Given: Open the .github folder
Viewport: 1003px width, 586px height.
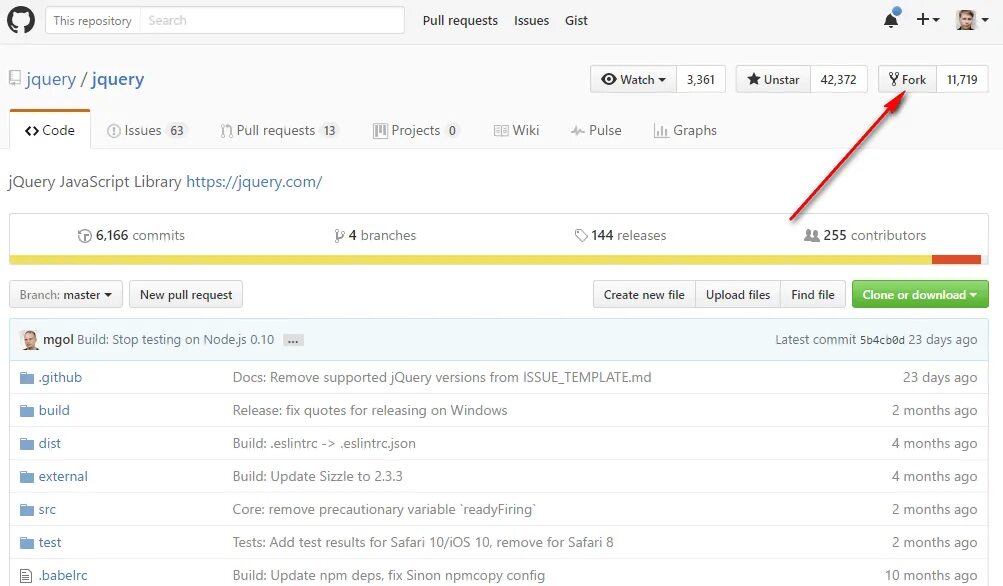Looking at the screenshot, I should [x=60, y=377].
